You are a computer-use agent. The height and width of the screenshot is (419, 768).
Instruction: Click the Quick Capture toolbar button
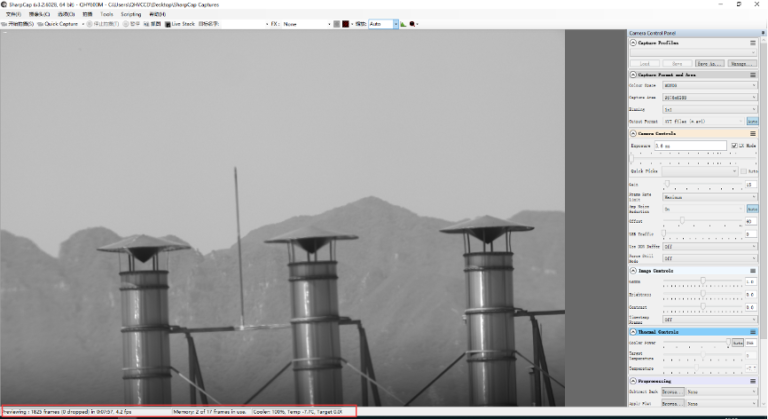(x=58, y=23)
